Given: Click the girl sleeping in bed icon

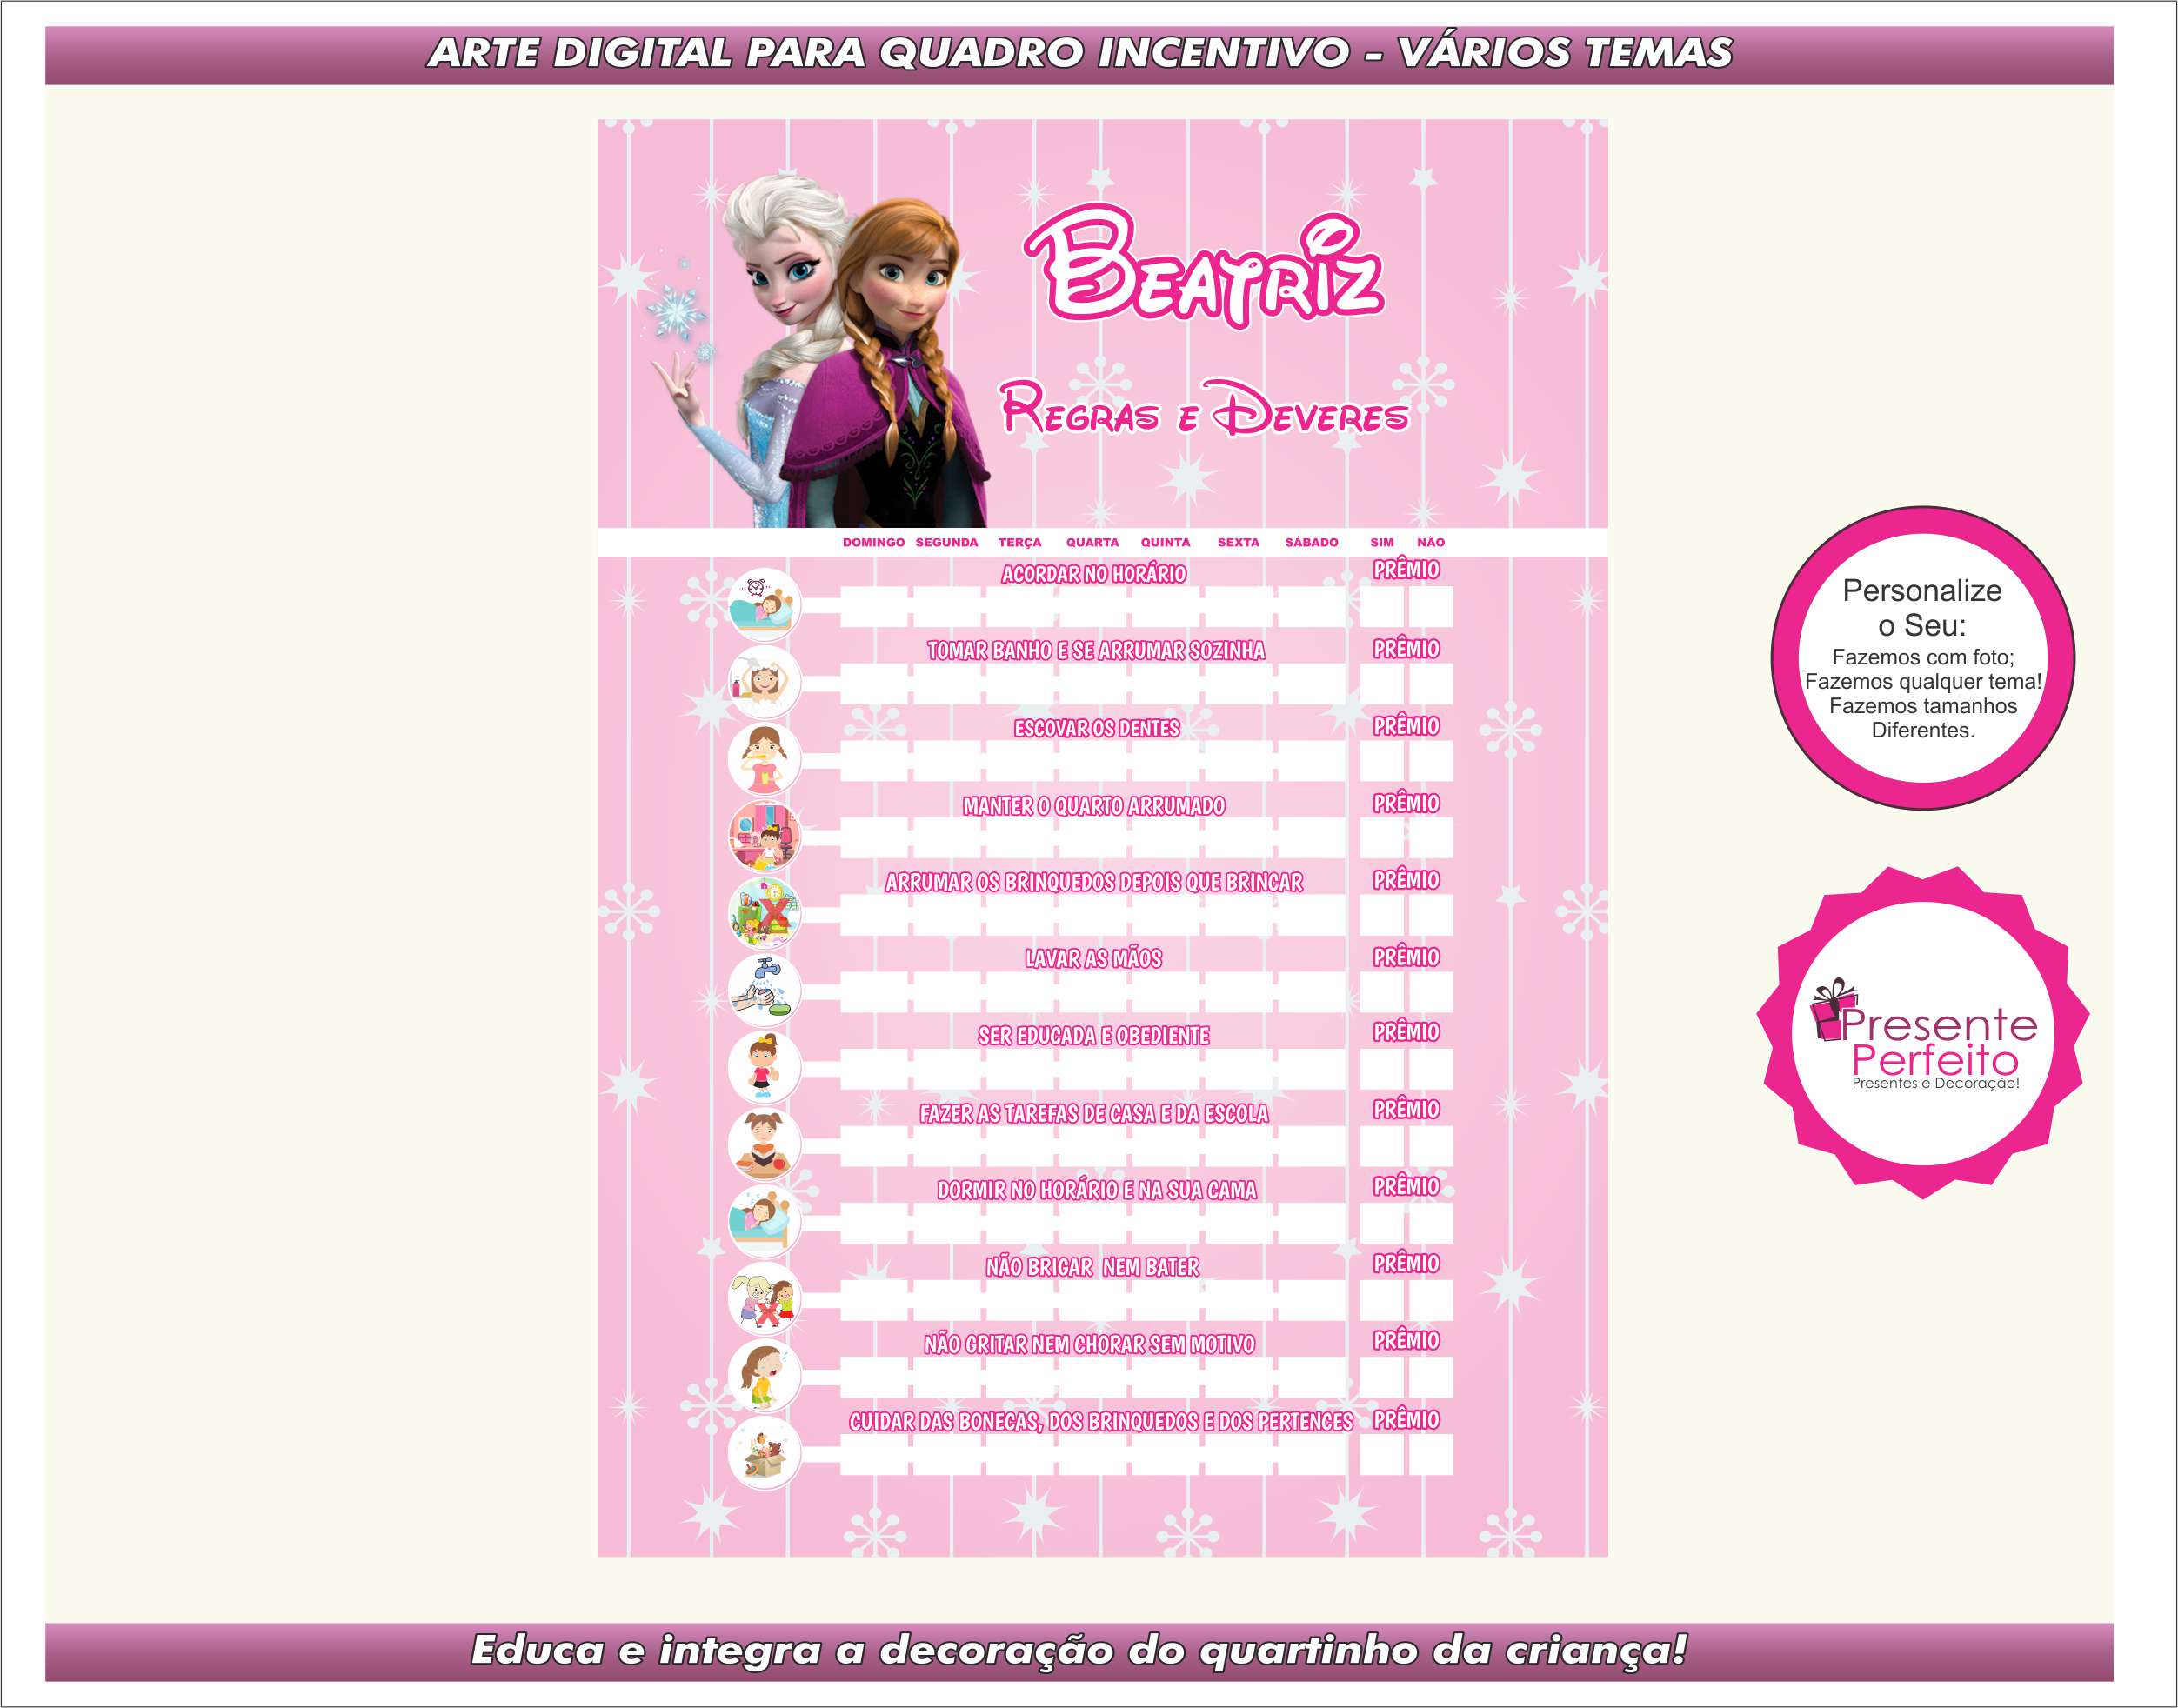Looking at the screenshot, I should click(764, 1220).
